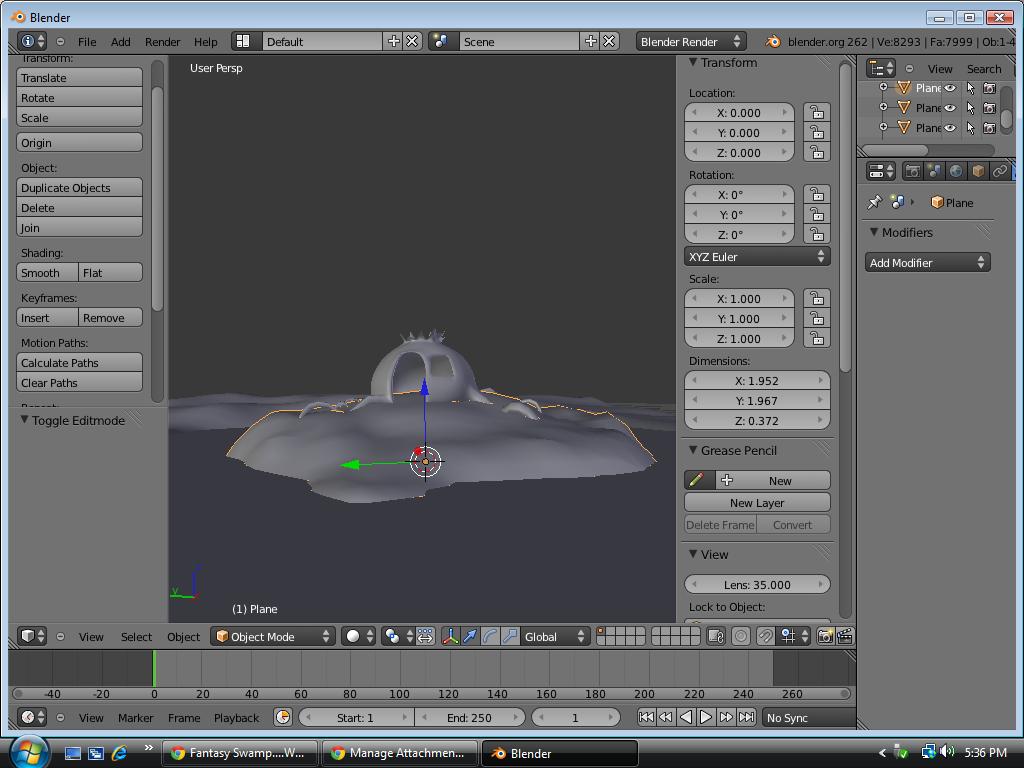
Task: Delete the Default screen layout
Action: pos(412,41)
